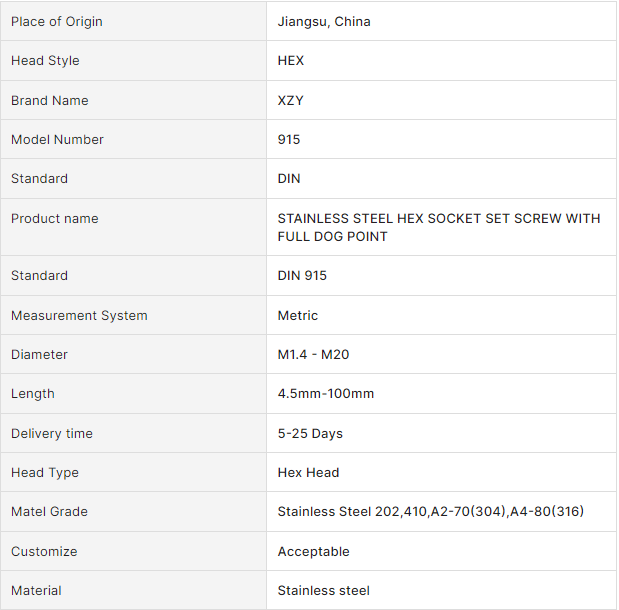Click the "Head Style" row label
The width and height of the screenshot is (619, 610).
click(x=45, y=60)
